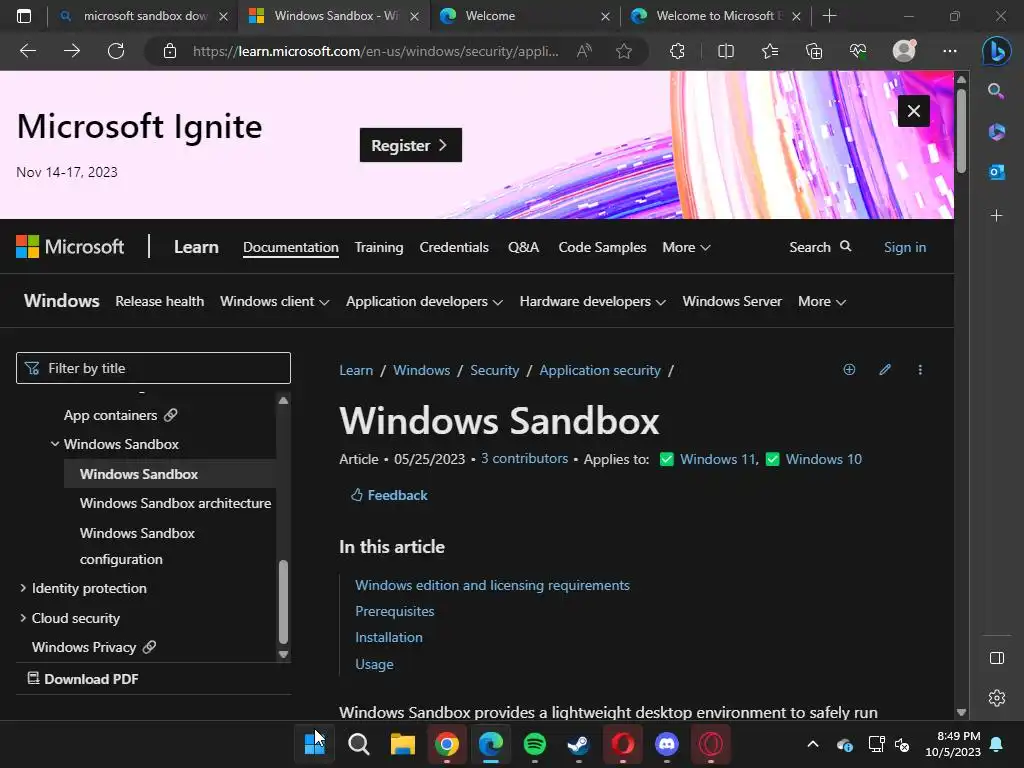Click the browser Back arrow
Screen dimensions: 1024x768
click(x=28, y=51)
